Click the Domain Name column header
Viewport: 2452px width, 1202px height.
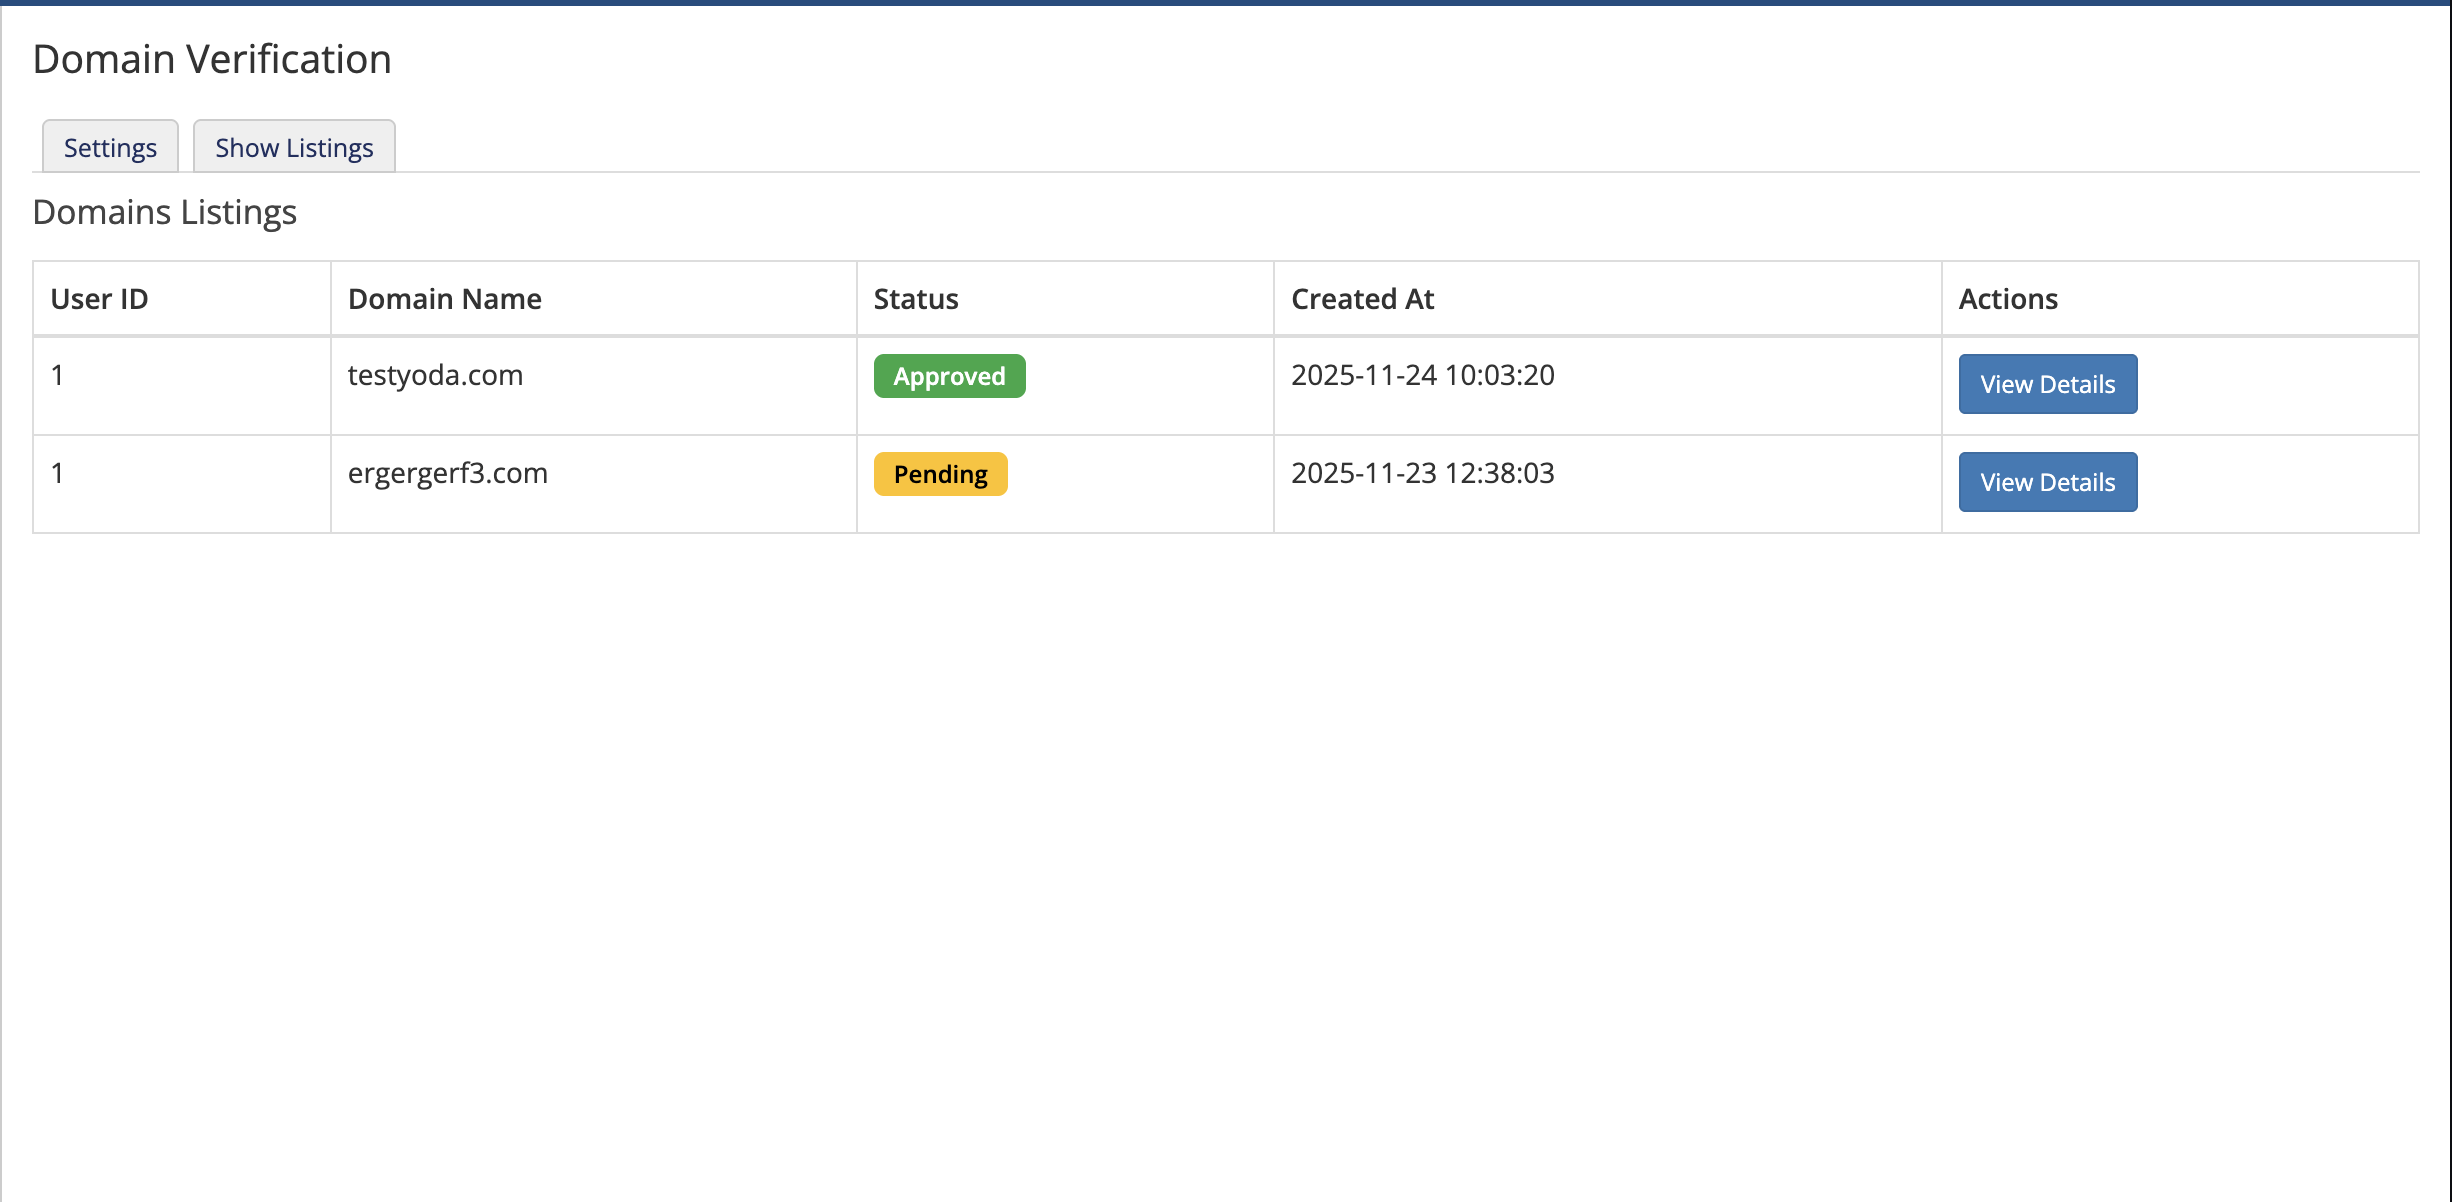(444, 299)
